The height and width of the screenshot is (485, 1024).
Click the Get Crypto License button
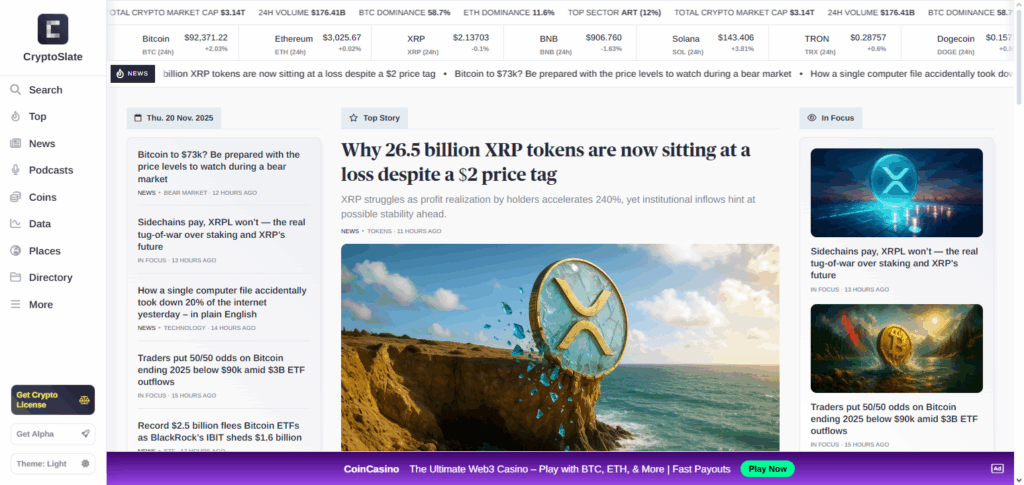point(53,399)
